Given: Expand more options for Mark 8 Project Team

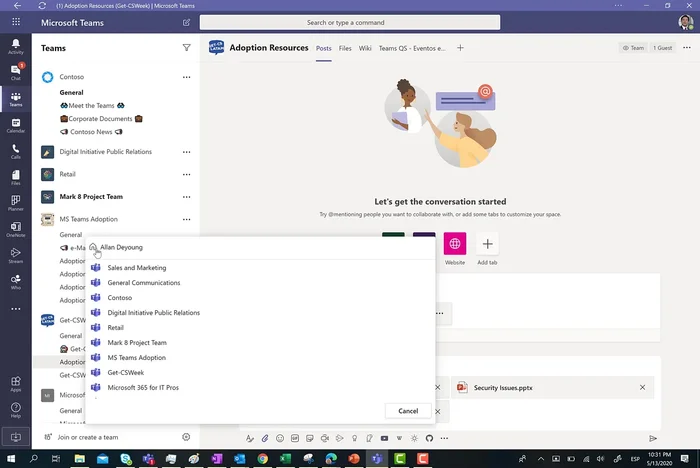Looking at the screenshot, I should pyautogui.click(x=186, y=197).
